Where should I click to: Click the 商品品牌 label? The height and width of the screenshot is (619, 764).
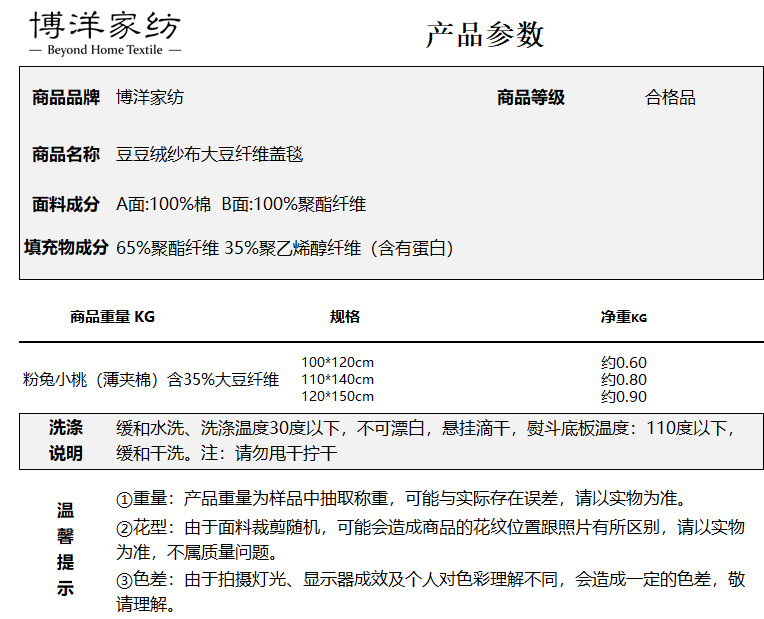coord(66,97)
